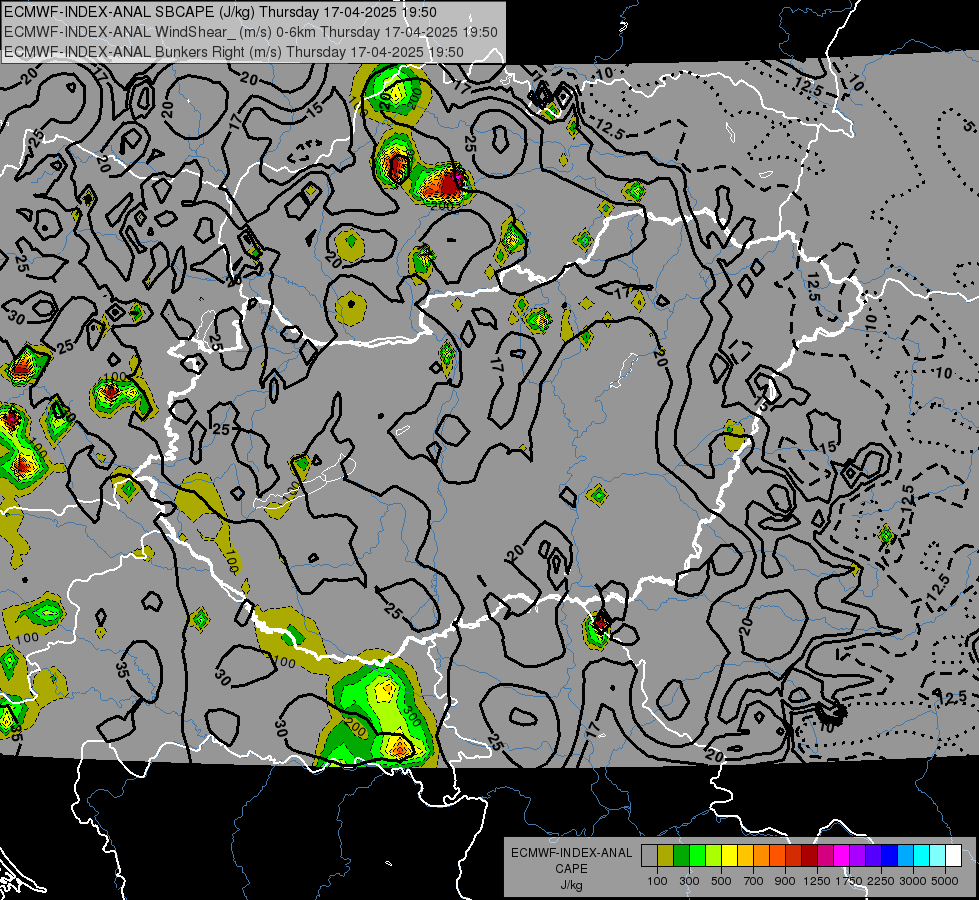Click the 300 legend value
This screenshot has width=979, height=900.
pyautogui.click(x=689, y=881)
